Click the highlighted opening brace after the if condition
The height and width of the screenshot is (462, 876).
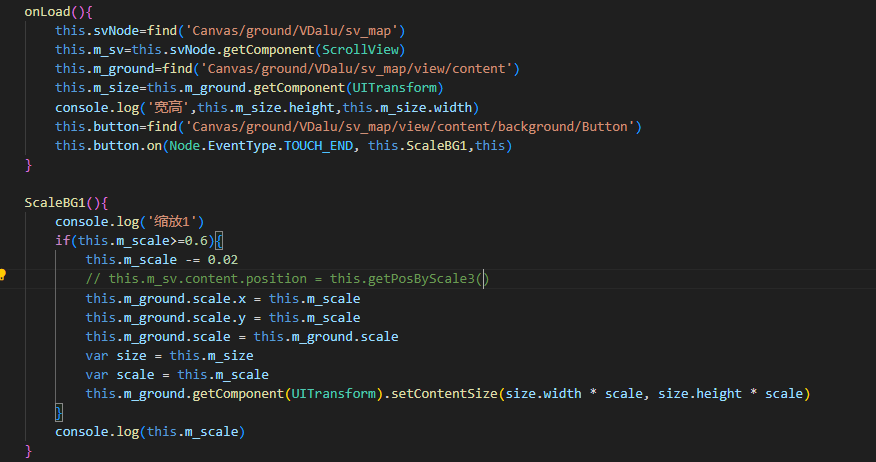pyautogui.click(x=219, y=241)
